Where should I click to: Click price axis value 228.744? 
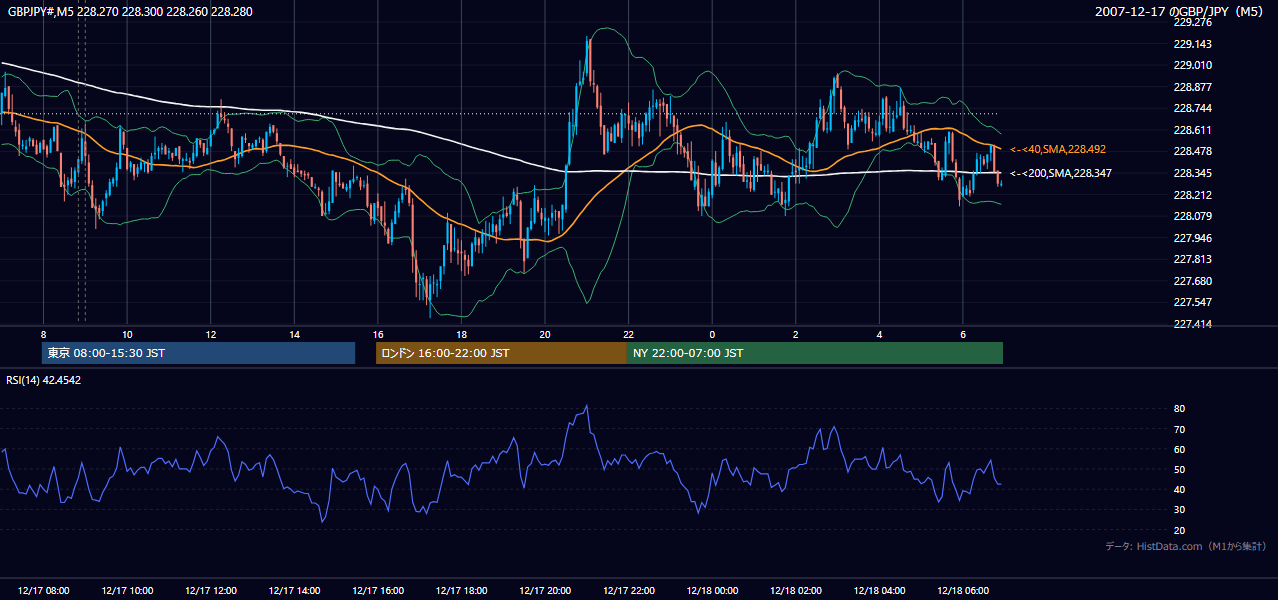pyautogui.click(x=1192, y=108)
